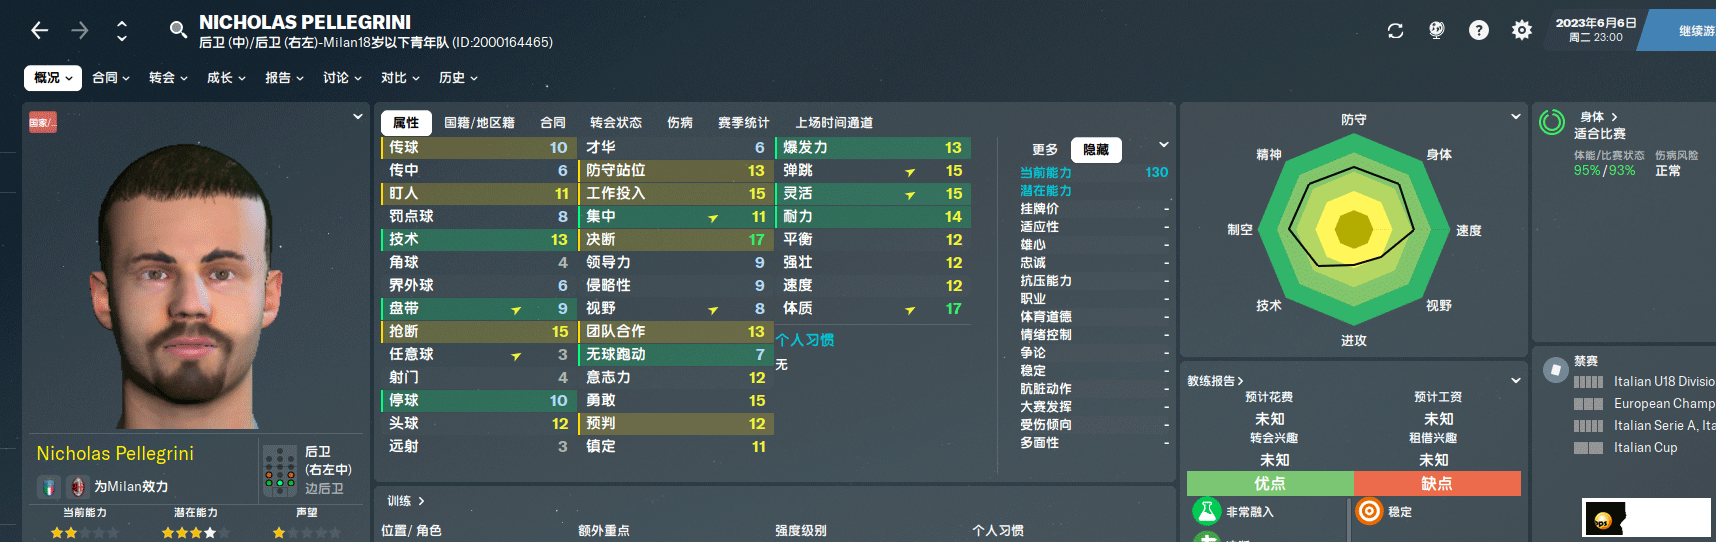Viewport: 1716px width, 542px height.
Task: Expand the radar chart panel chevron
Action: point(1516,117)
